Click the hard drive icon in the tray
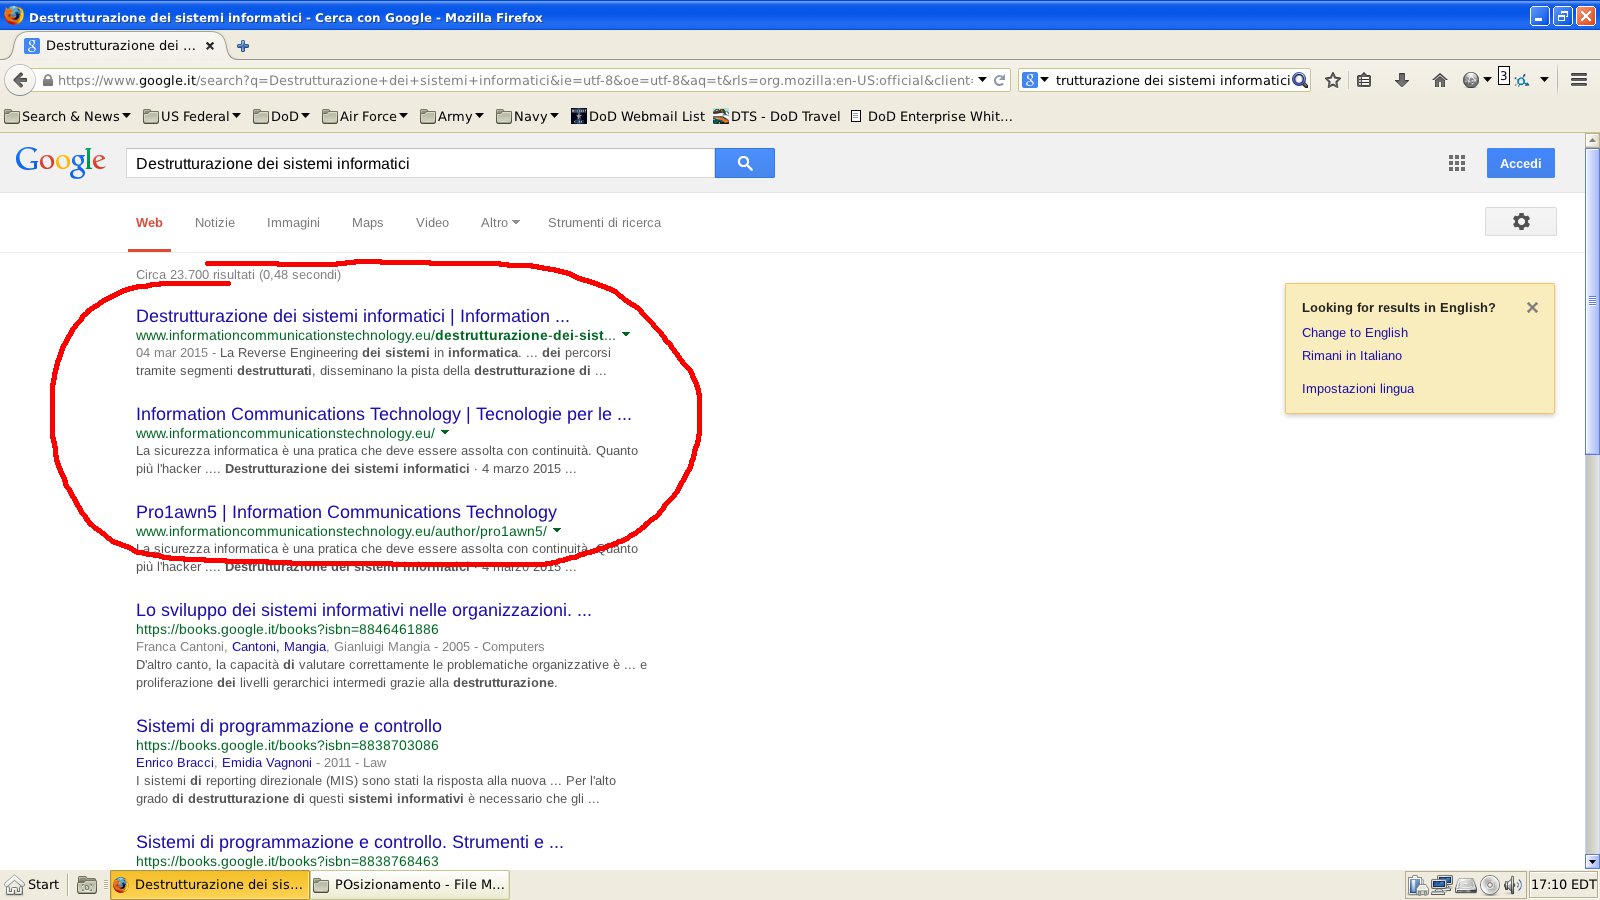 pos(1466,885)
